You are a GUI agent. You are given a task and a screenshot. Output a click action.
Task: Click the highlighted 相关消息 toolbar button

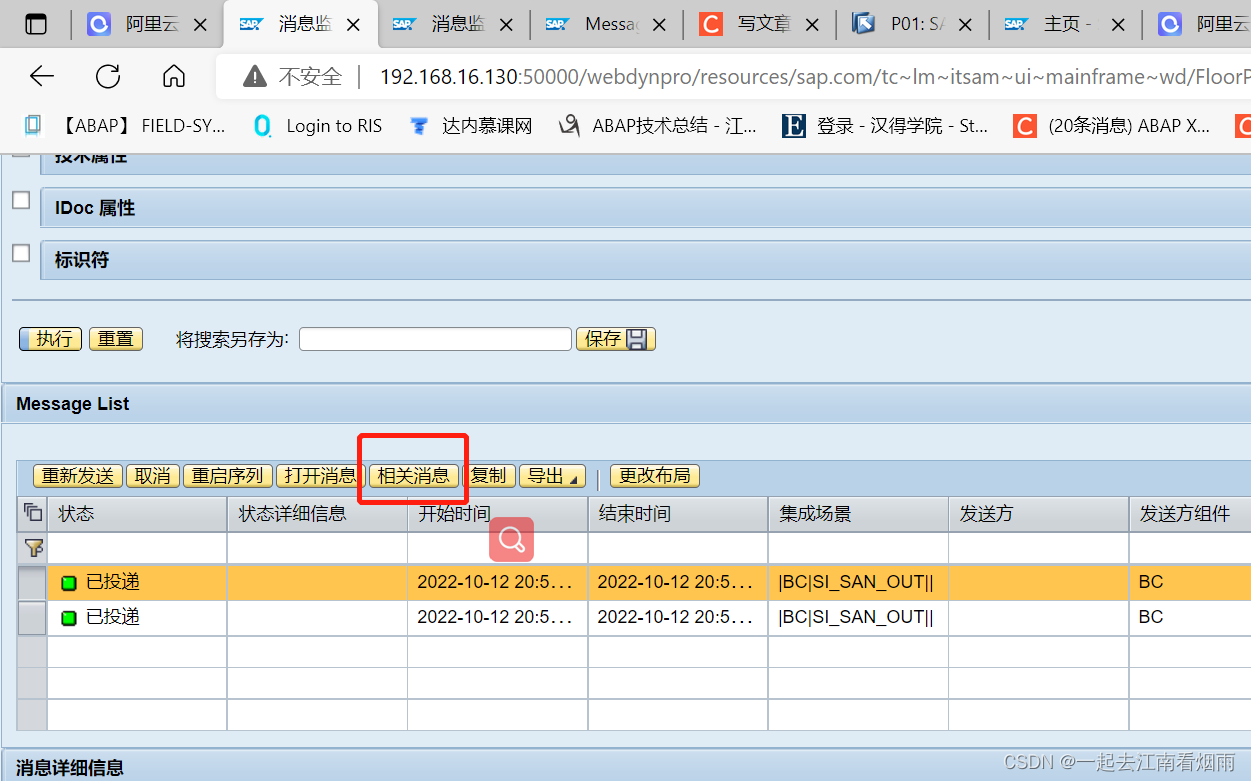click(412, 476)
